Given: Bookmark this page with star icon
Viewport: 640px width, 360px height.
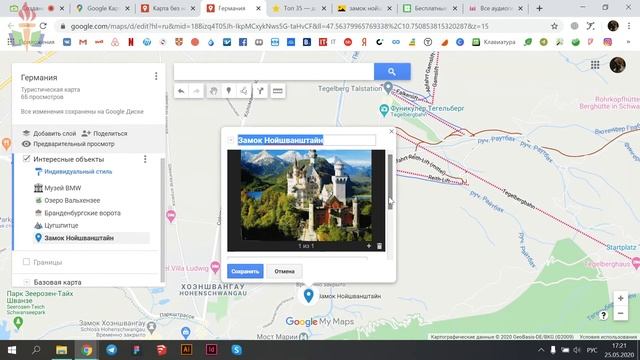Looking at the screenshot, I should 554,26.
